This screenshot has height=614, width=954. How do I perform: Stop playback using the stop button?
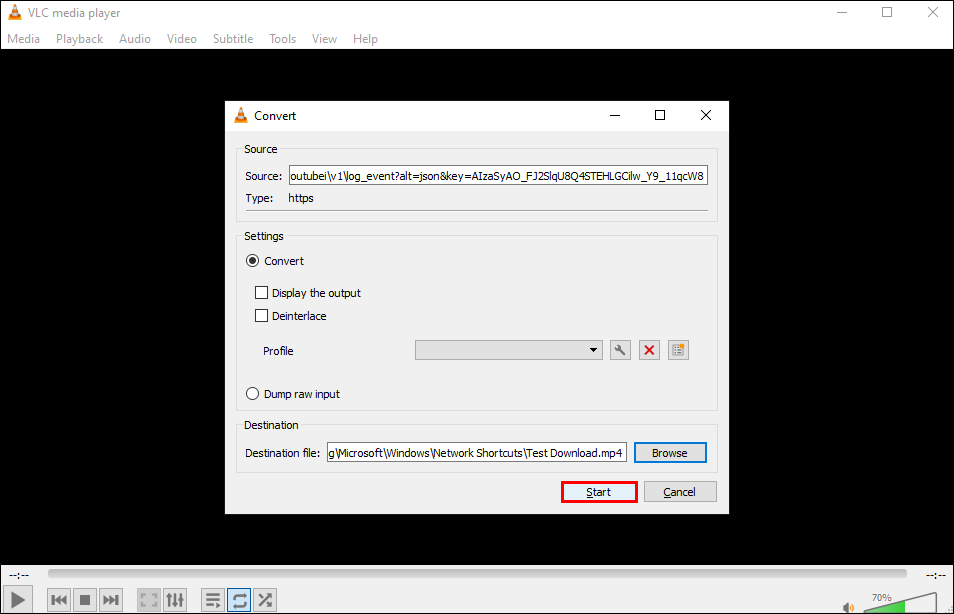tap(85, 600)
